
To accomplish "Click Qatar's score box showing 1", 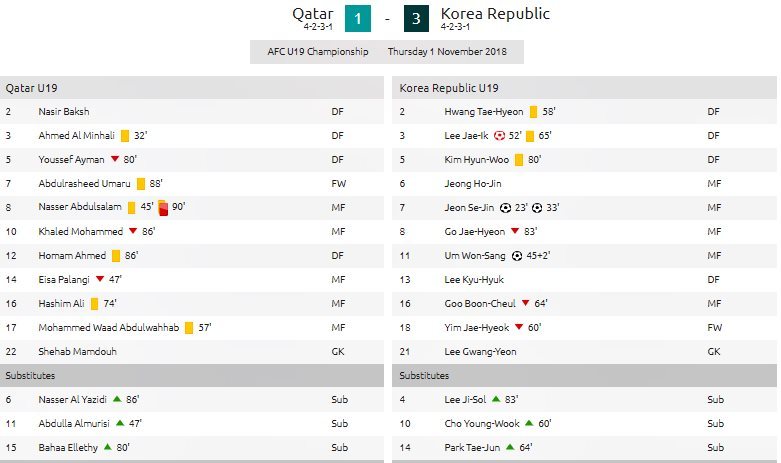I will point(358,19).
